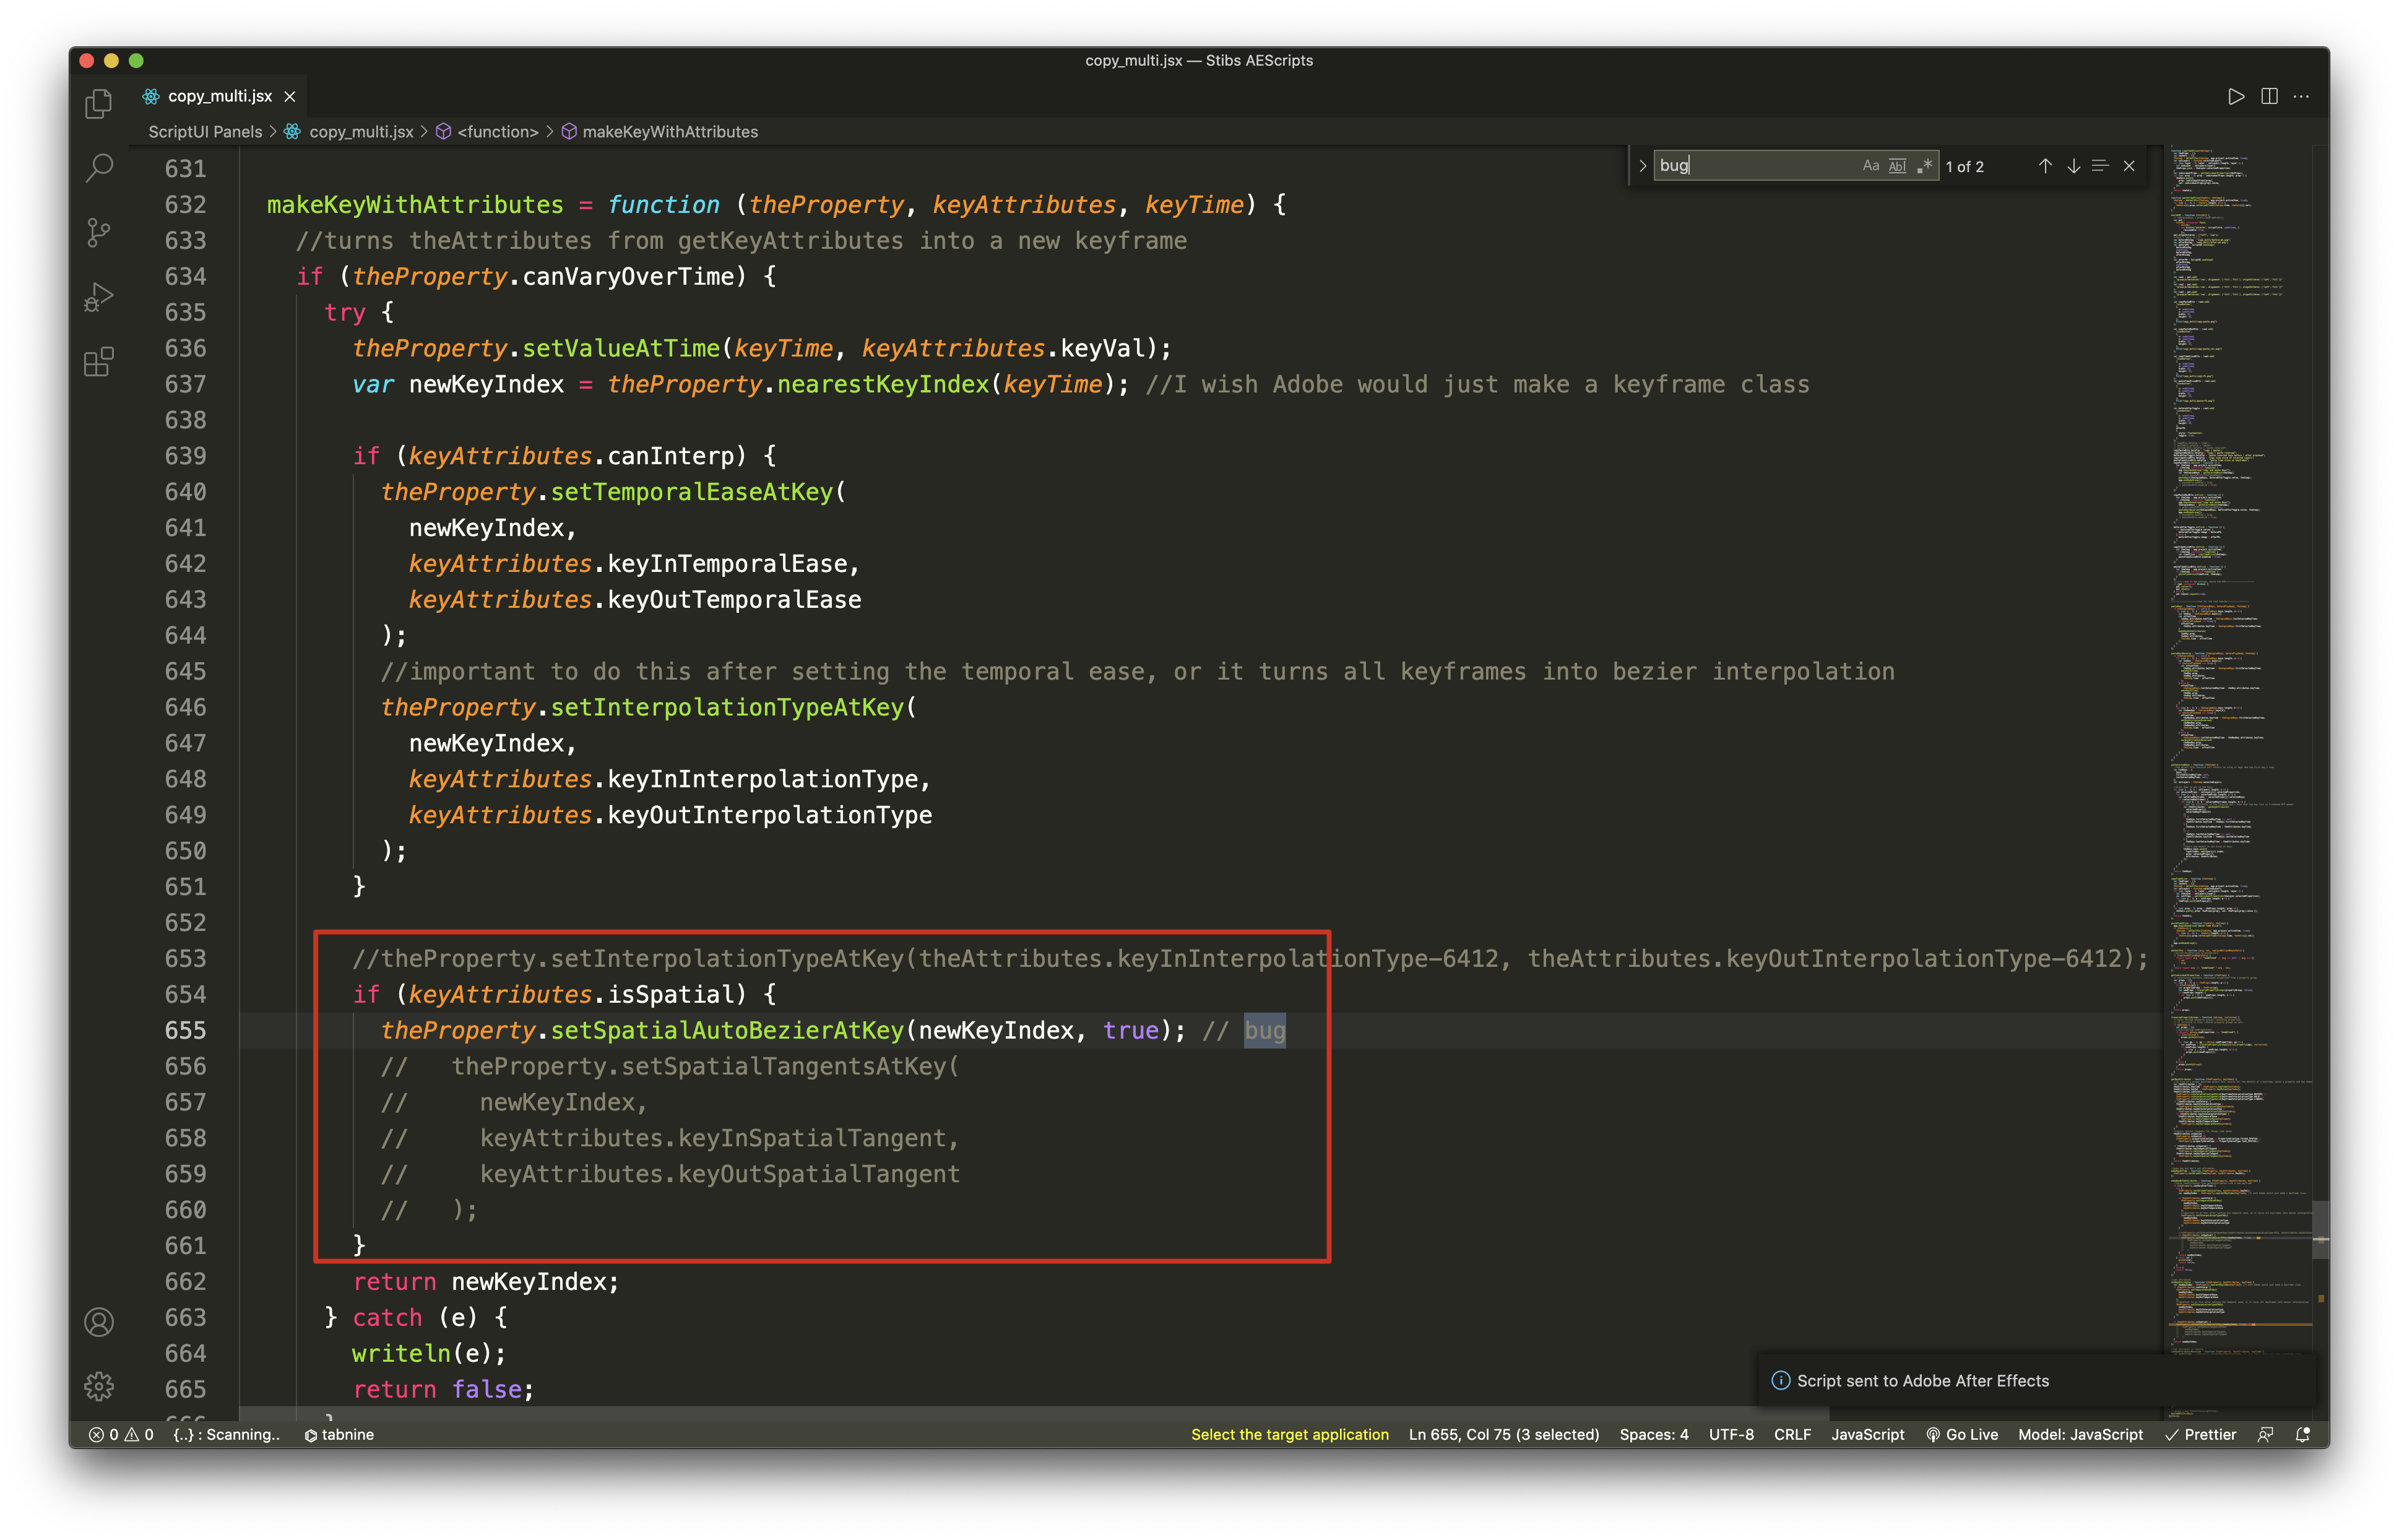Screen dimensions: 2399x1540
Task: Toggle Match Case in find widget
Action: click(x=1870, y=166)
